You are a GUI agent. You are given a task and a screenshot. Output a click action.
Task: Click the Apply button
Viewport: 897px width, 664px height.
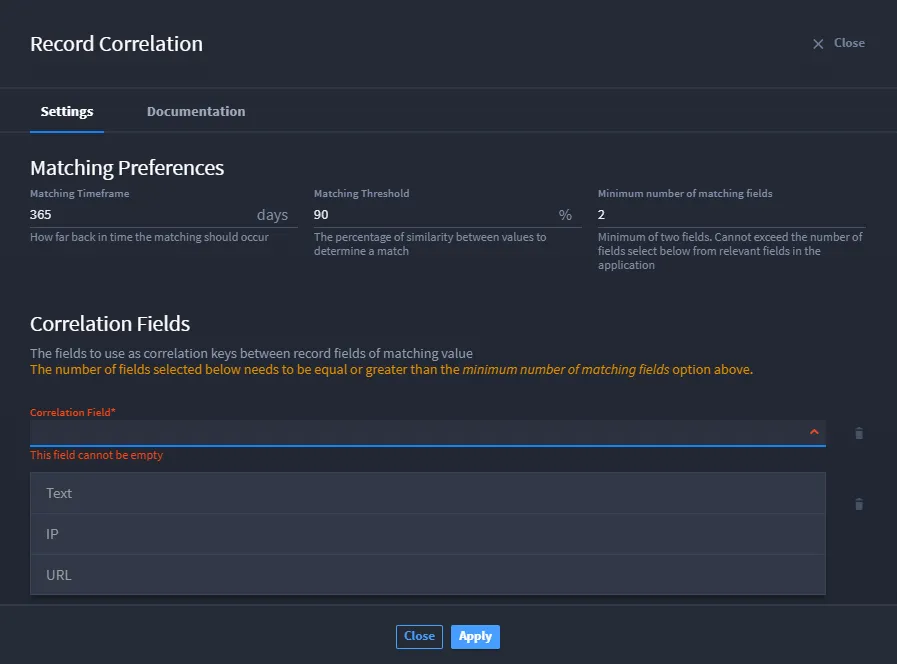click(x=475, y=637)
